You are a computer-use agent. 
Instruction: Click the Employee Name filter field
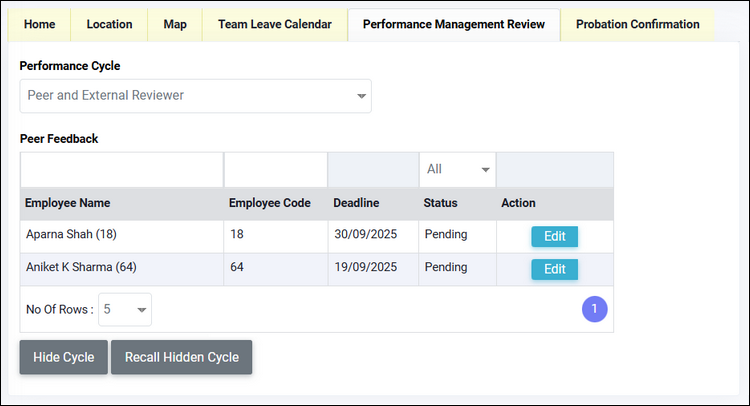click(x=121, y=169)
